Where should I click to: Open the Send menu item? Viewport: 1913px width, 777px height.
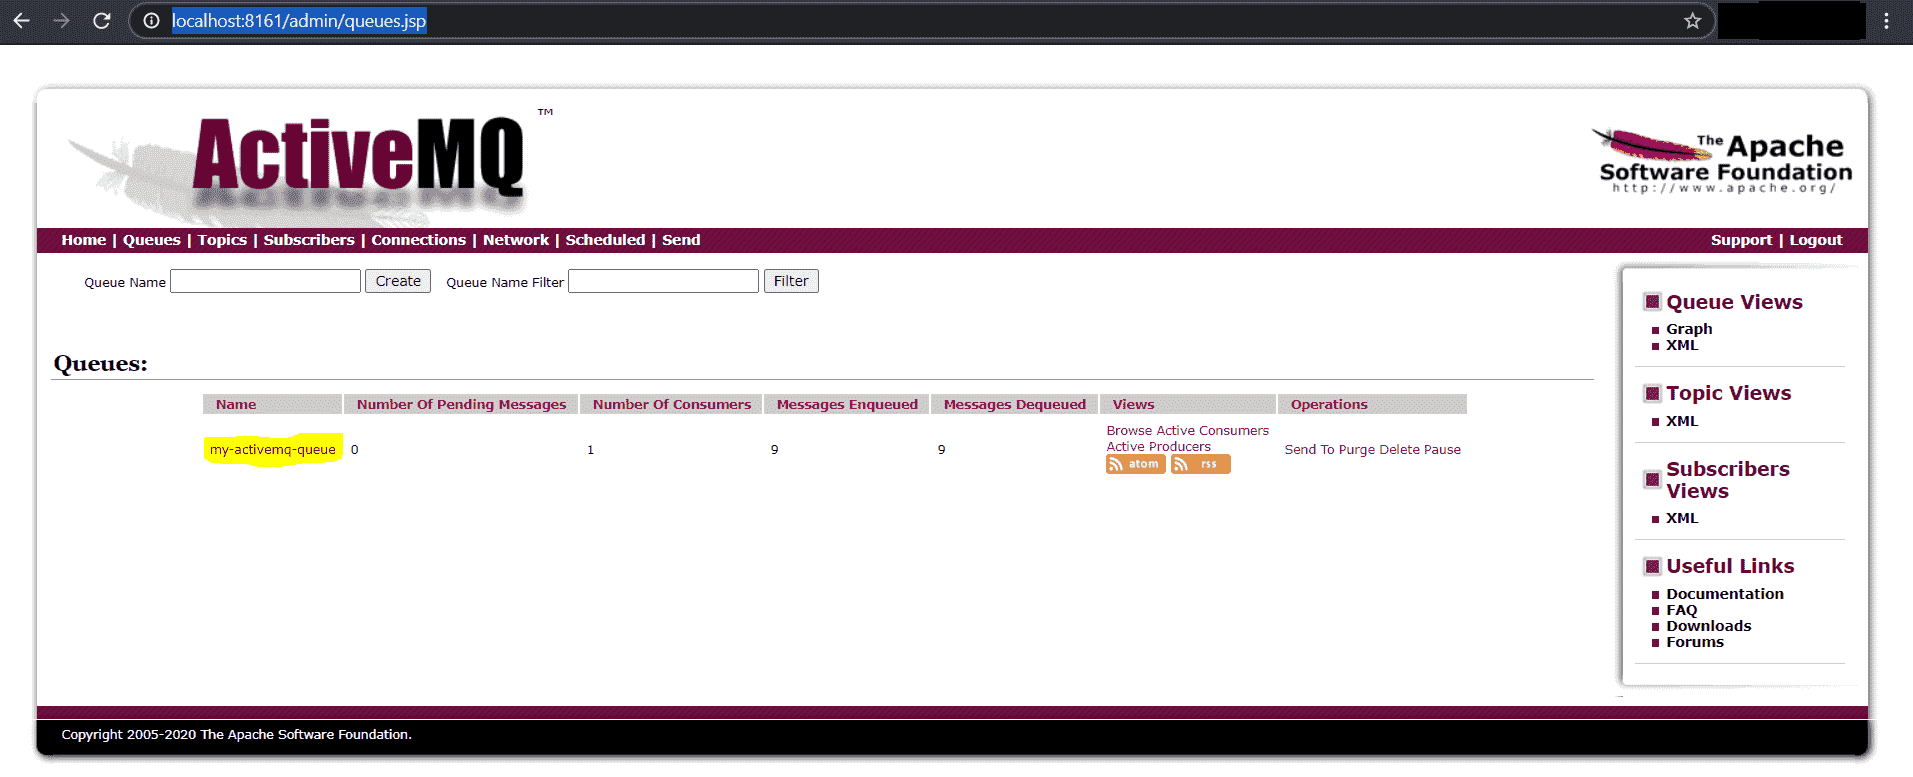click(681, 240)
